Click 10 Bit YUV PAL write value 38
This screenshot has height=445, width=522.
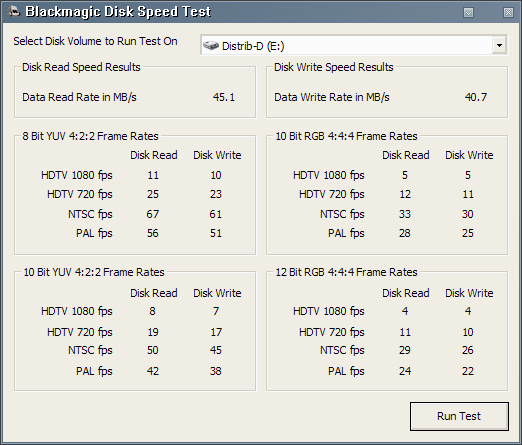[x=216, y=371]
